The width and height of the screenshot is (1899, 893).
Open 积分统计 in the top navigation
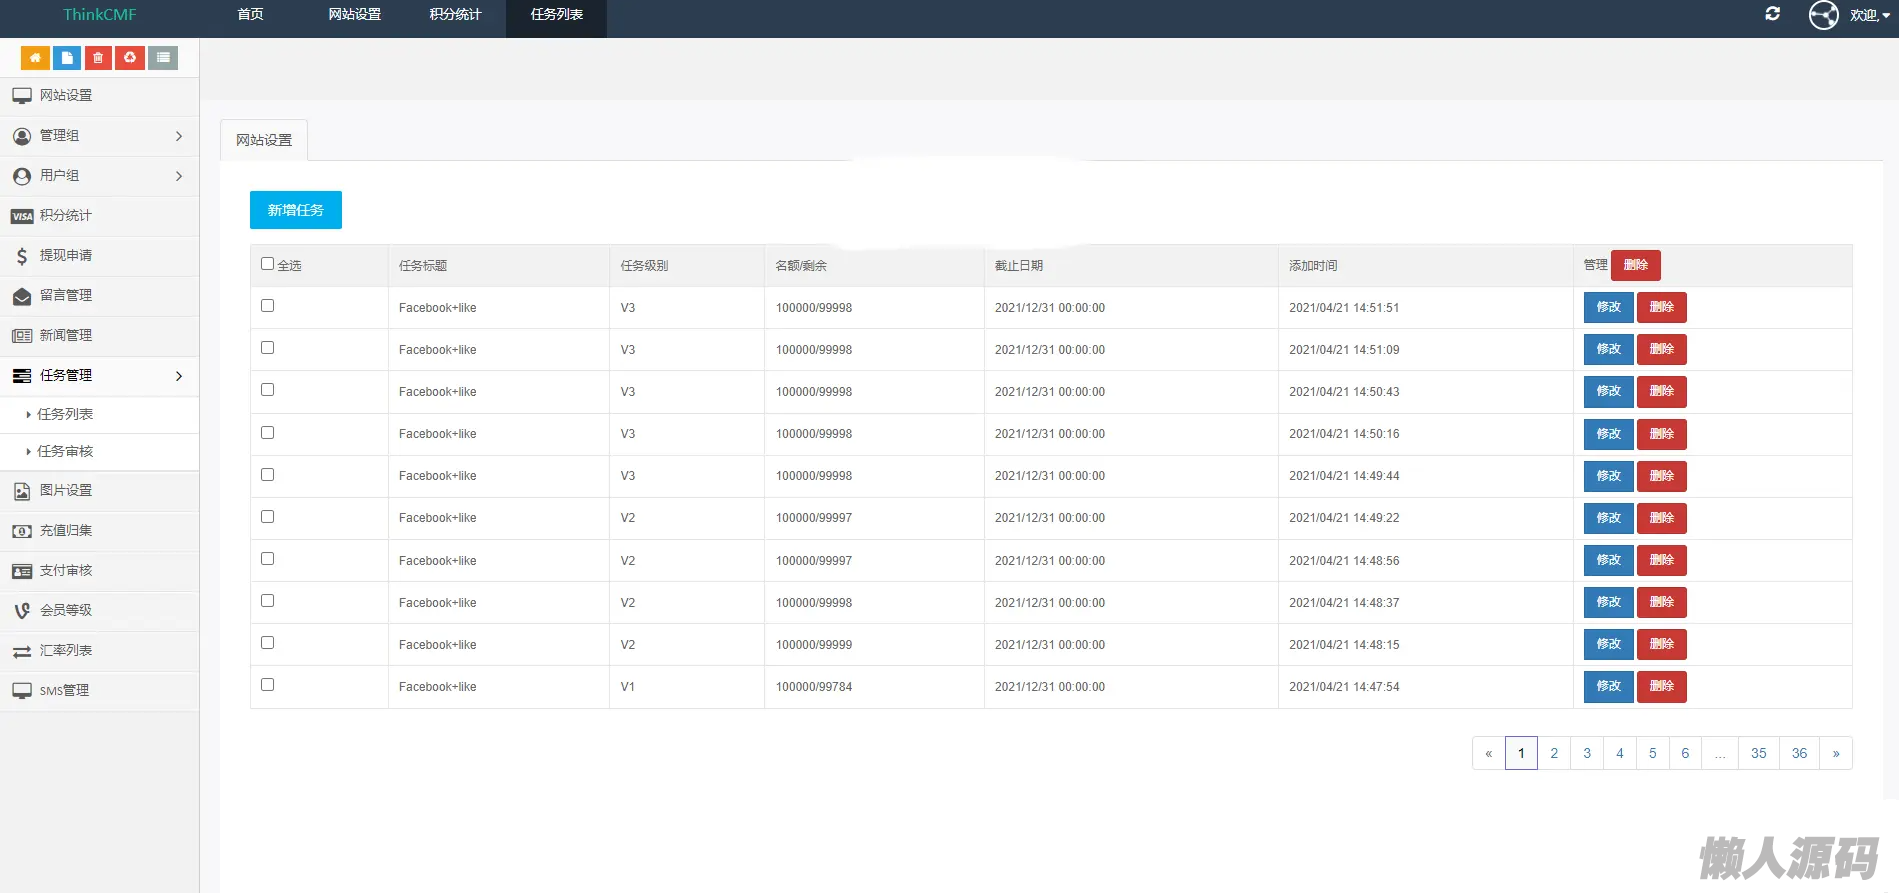coord(455,15)
